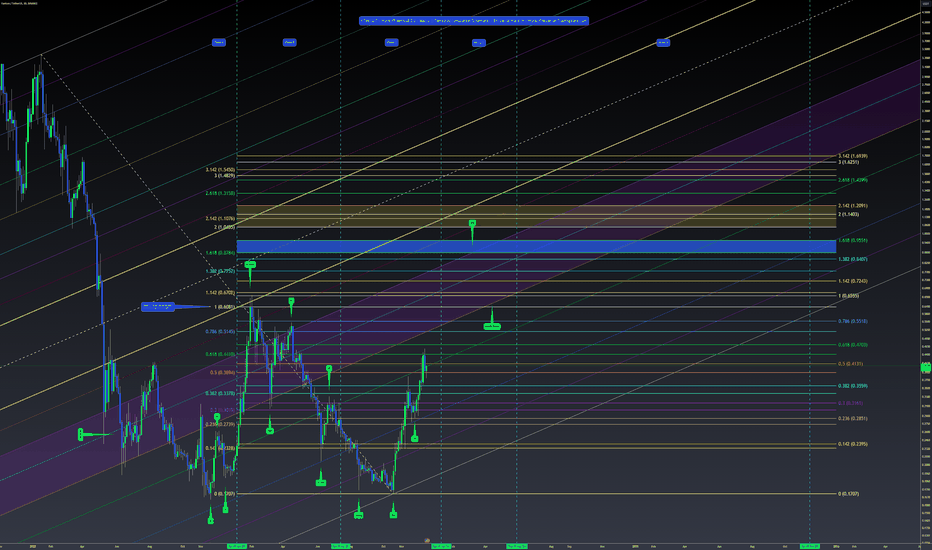
Task: Click the 0.786 (0.5145) Fibonacci label
Action: pos(221,332)
